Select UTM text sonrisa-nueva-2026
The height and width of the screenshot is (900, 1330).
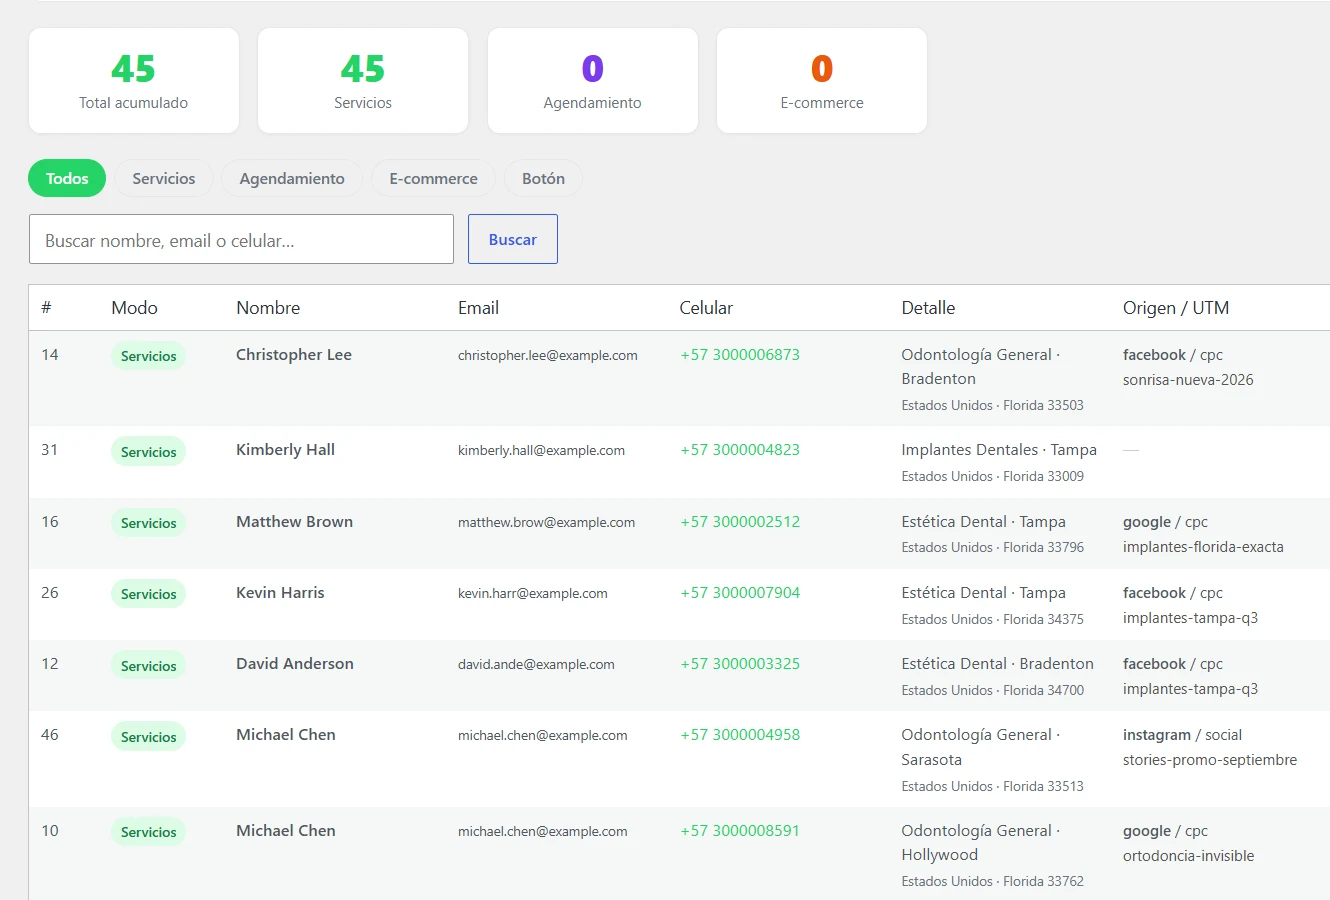tap(1188, 380)
